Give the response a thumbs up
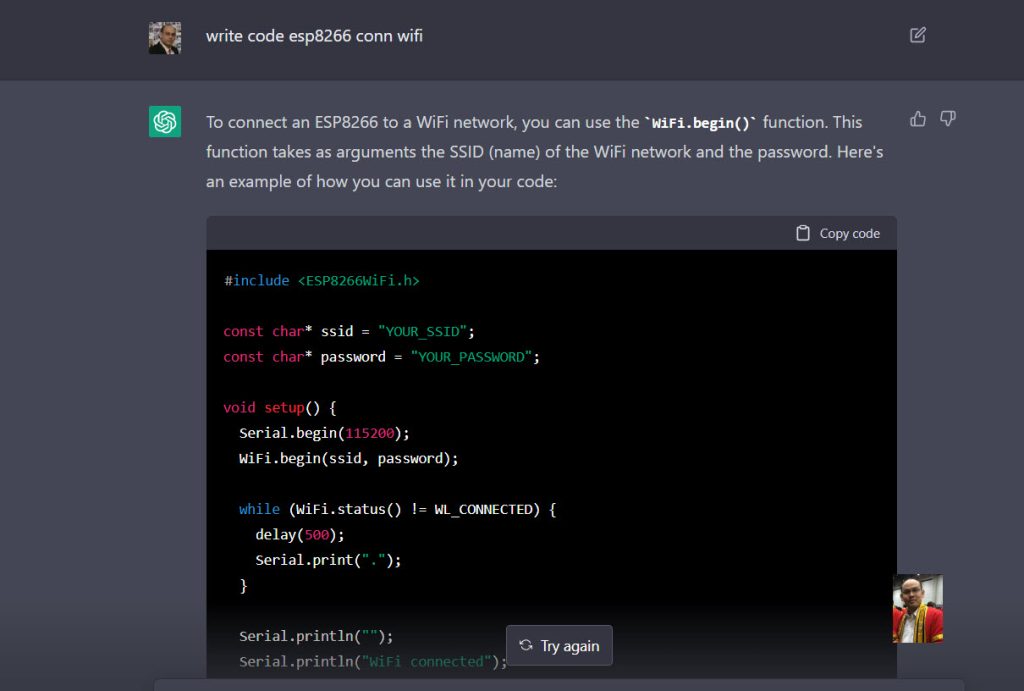Viewport: 1024px width, 691px height. pos(917,119)
